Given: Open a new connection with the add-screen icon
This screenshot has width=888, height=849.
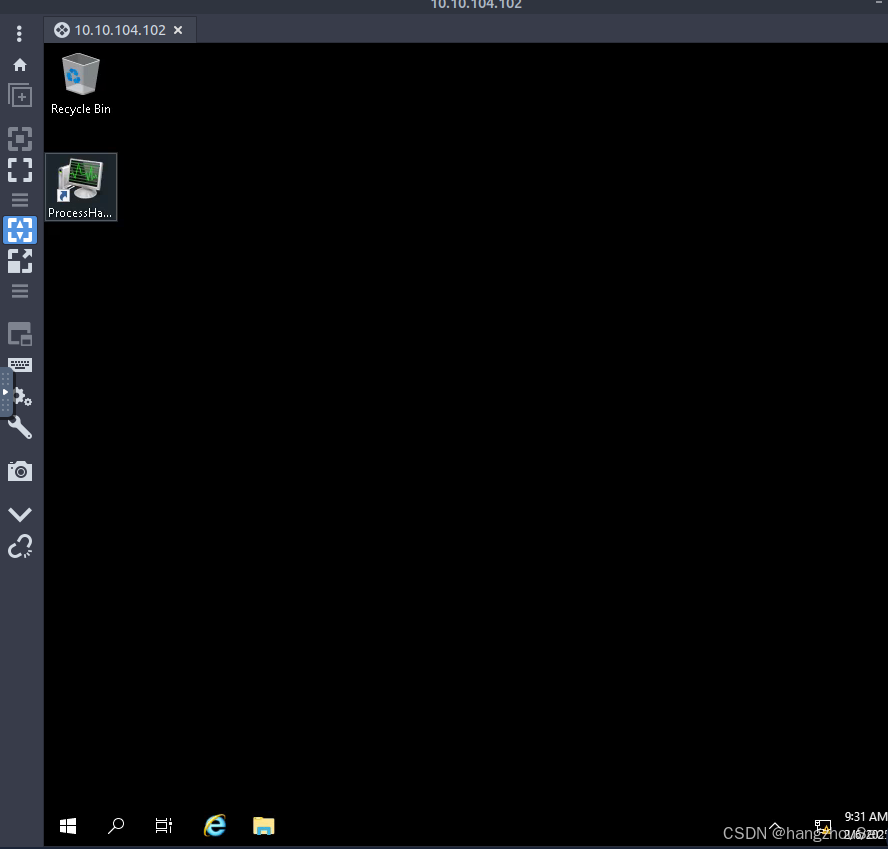Looking at the screenshot, I should (20, 95).
